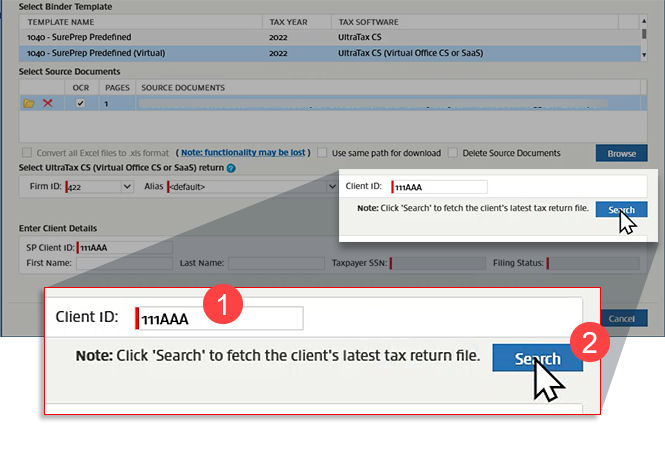Select the 1040 - SurePrep Predefined template row
Image resolution: width=665 pixels, height=451 pixels.
[330, 37]
